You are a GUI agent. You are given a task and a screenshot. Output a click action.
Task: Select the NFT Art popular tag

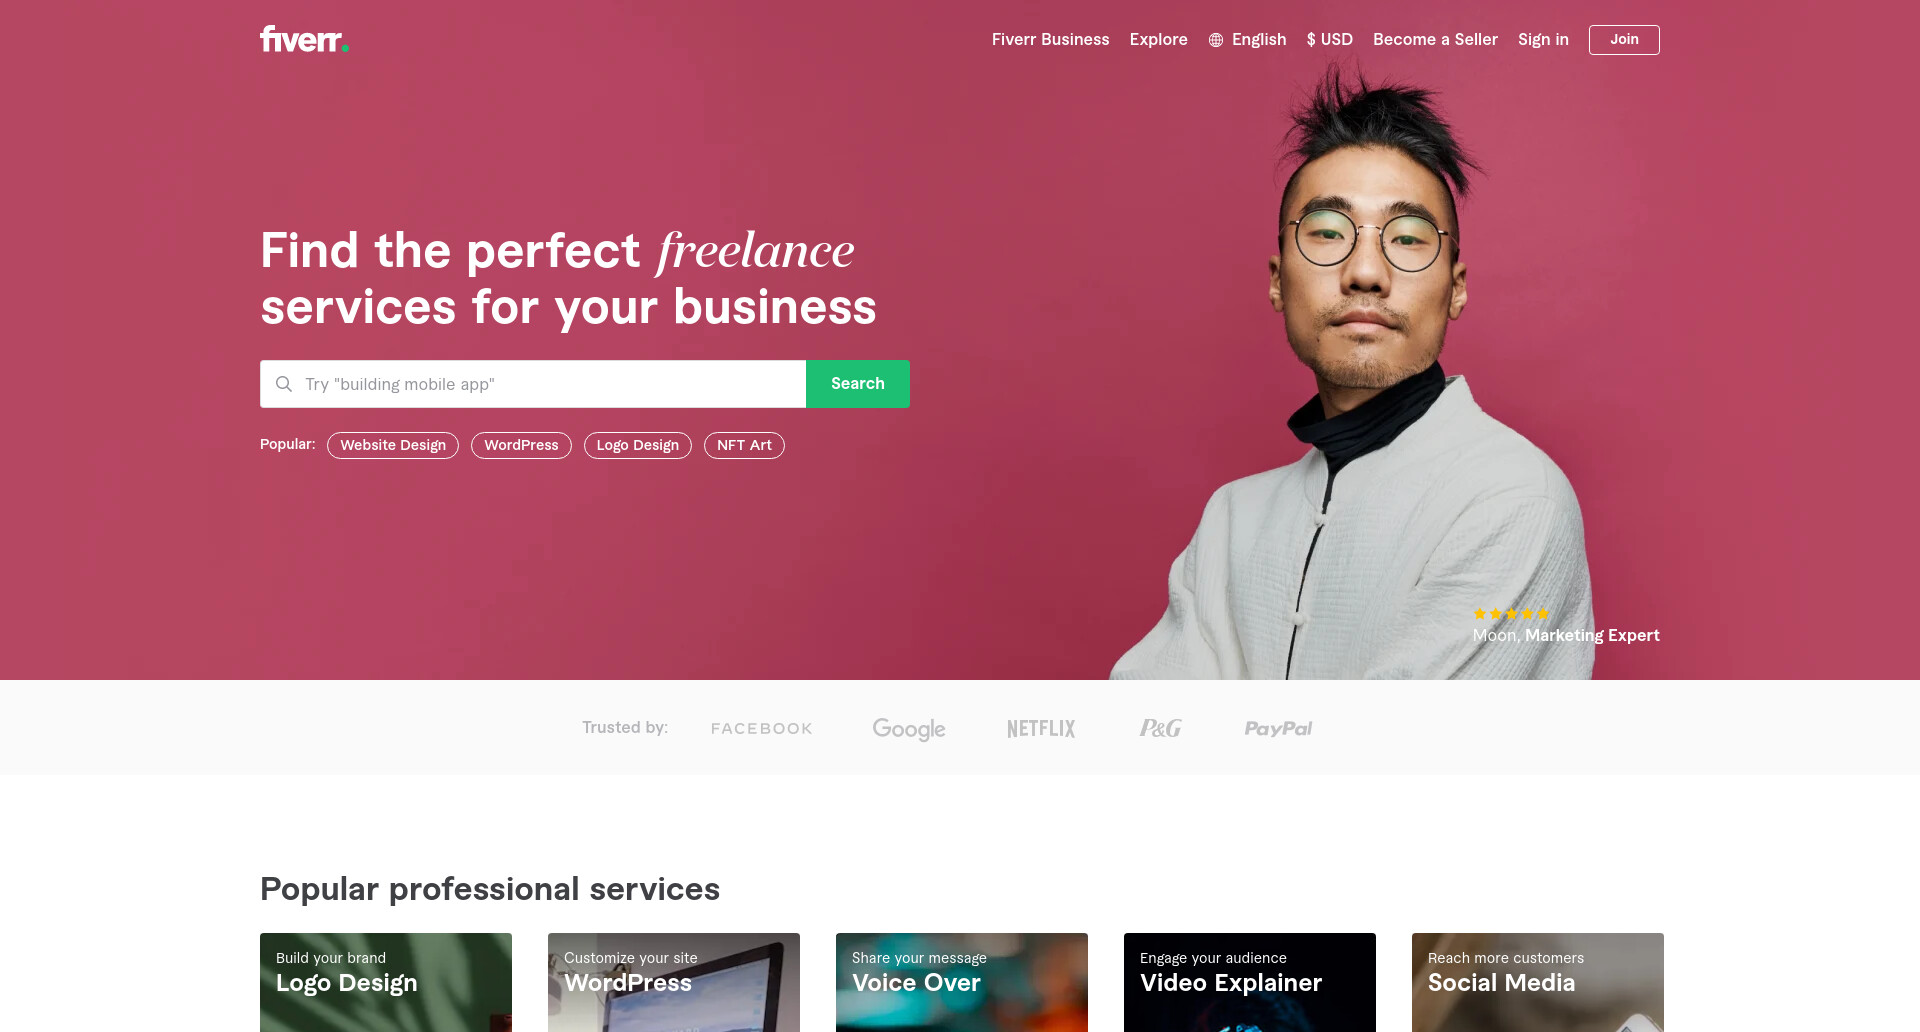[744, 446]
